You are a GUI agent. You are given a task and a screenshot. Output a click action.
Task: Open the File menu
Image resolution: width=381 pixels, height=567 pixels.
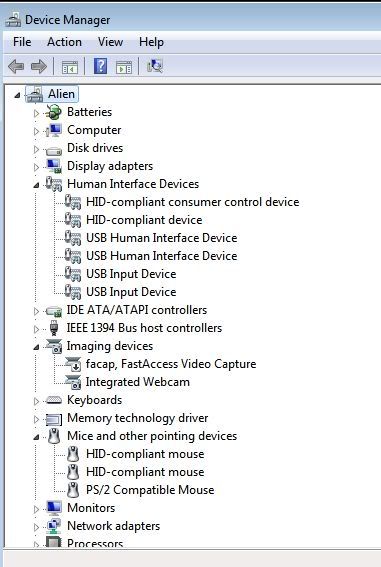[22, 42]
